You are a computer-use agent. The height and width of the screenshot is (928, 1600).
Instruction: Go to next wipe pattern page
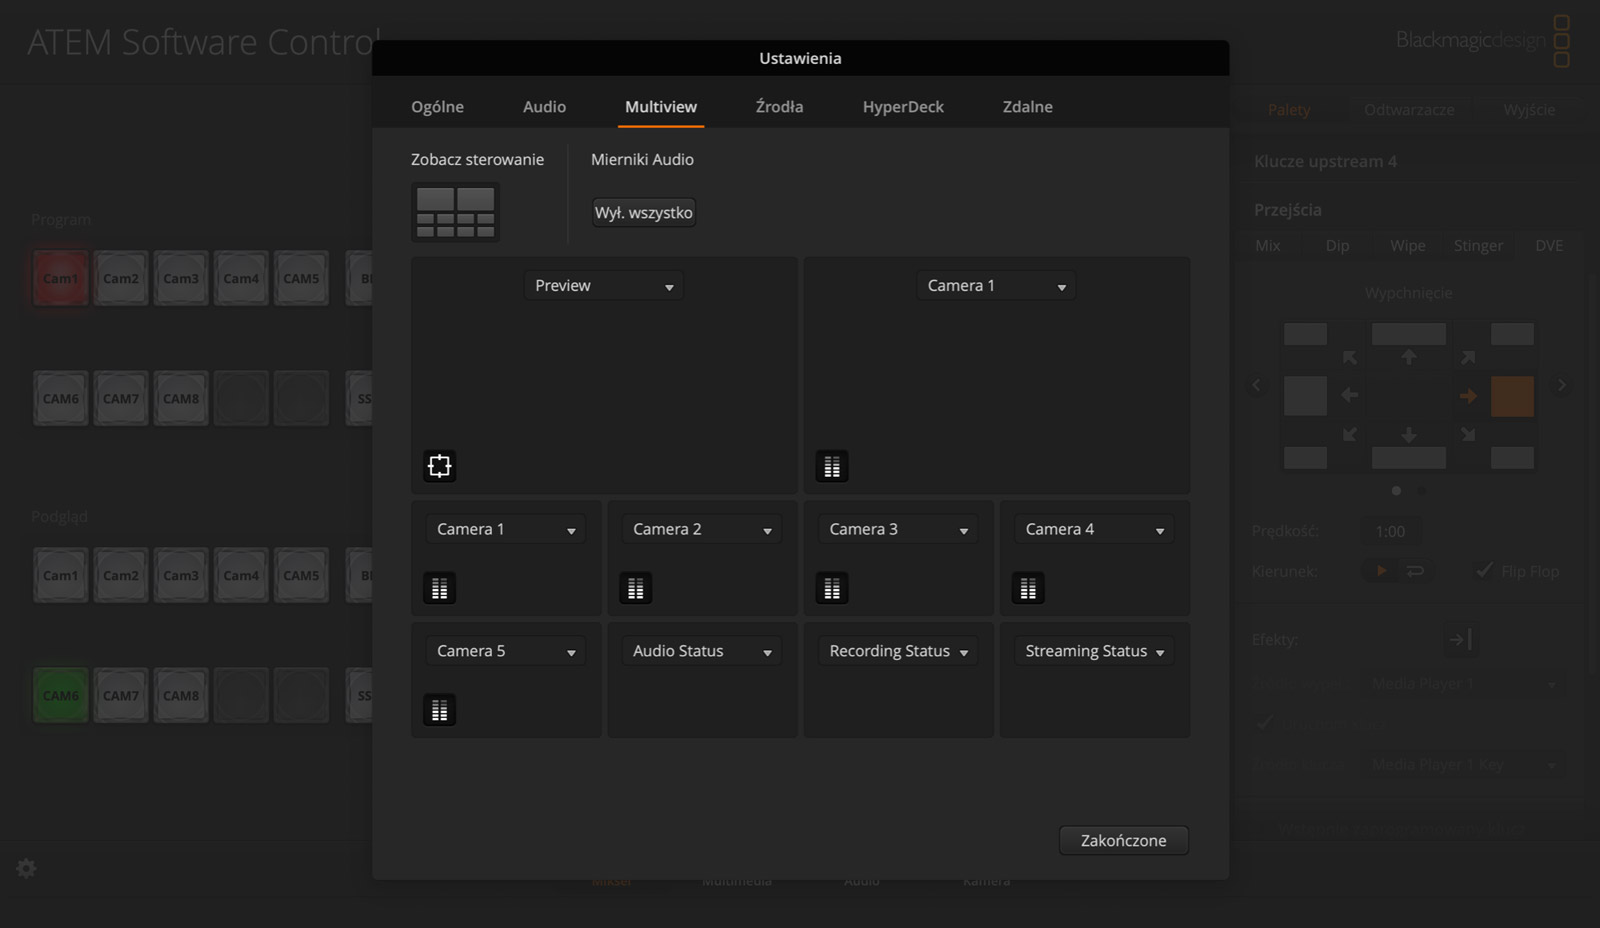coord(1561,385)
